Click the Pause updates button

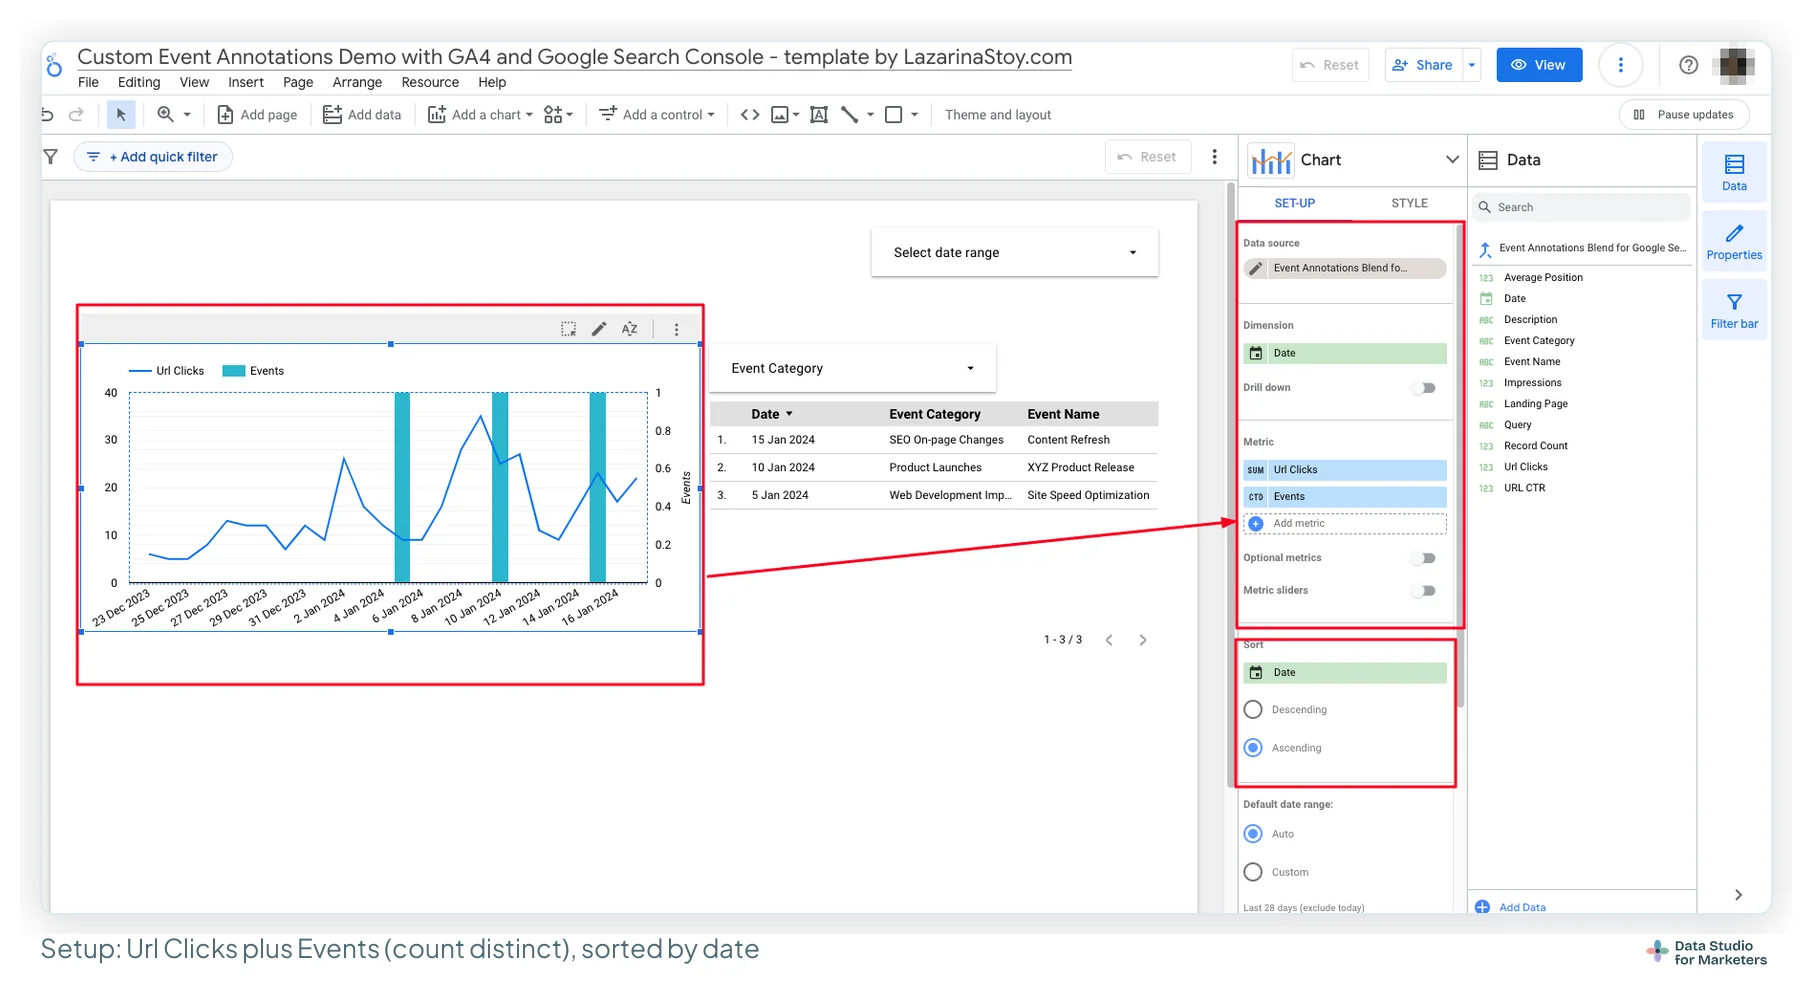(1684, 115)
